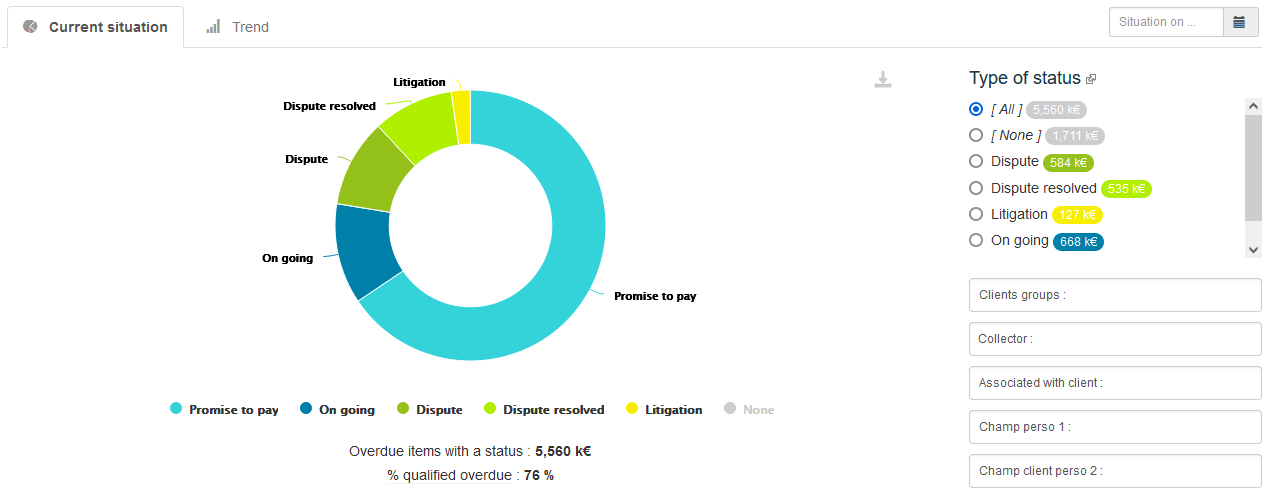Screen dimensions: 1267x494
Task: Open the Current situation tab
Action: (x=96, y=27)
